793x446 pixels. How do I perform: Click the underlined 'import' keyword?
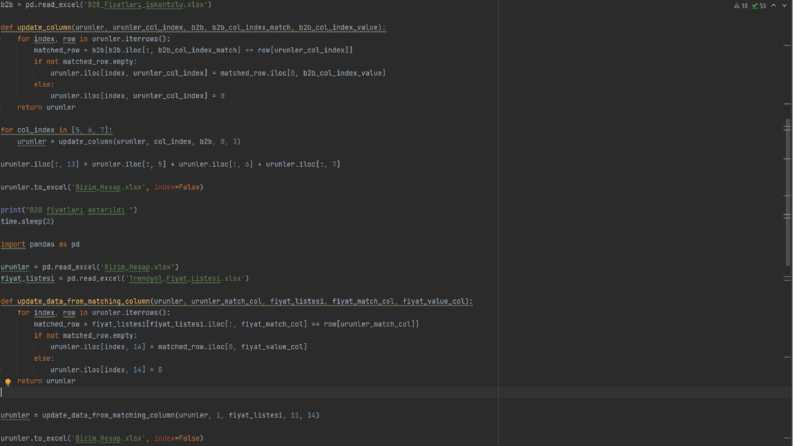(x=13, y=244)
